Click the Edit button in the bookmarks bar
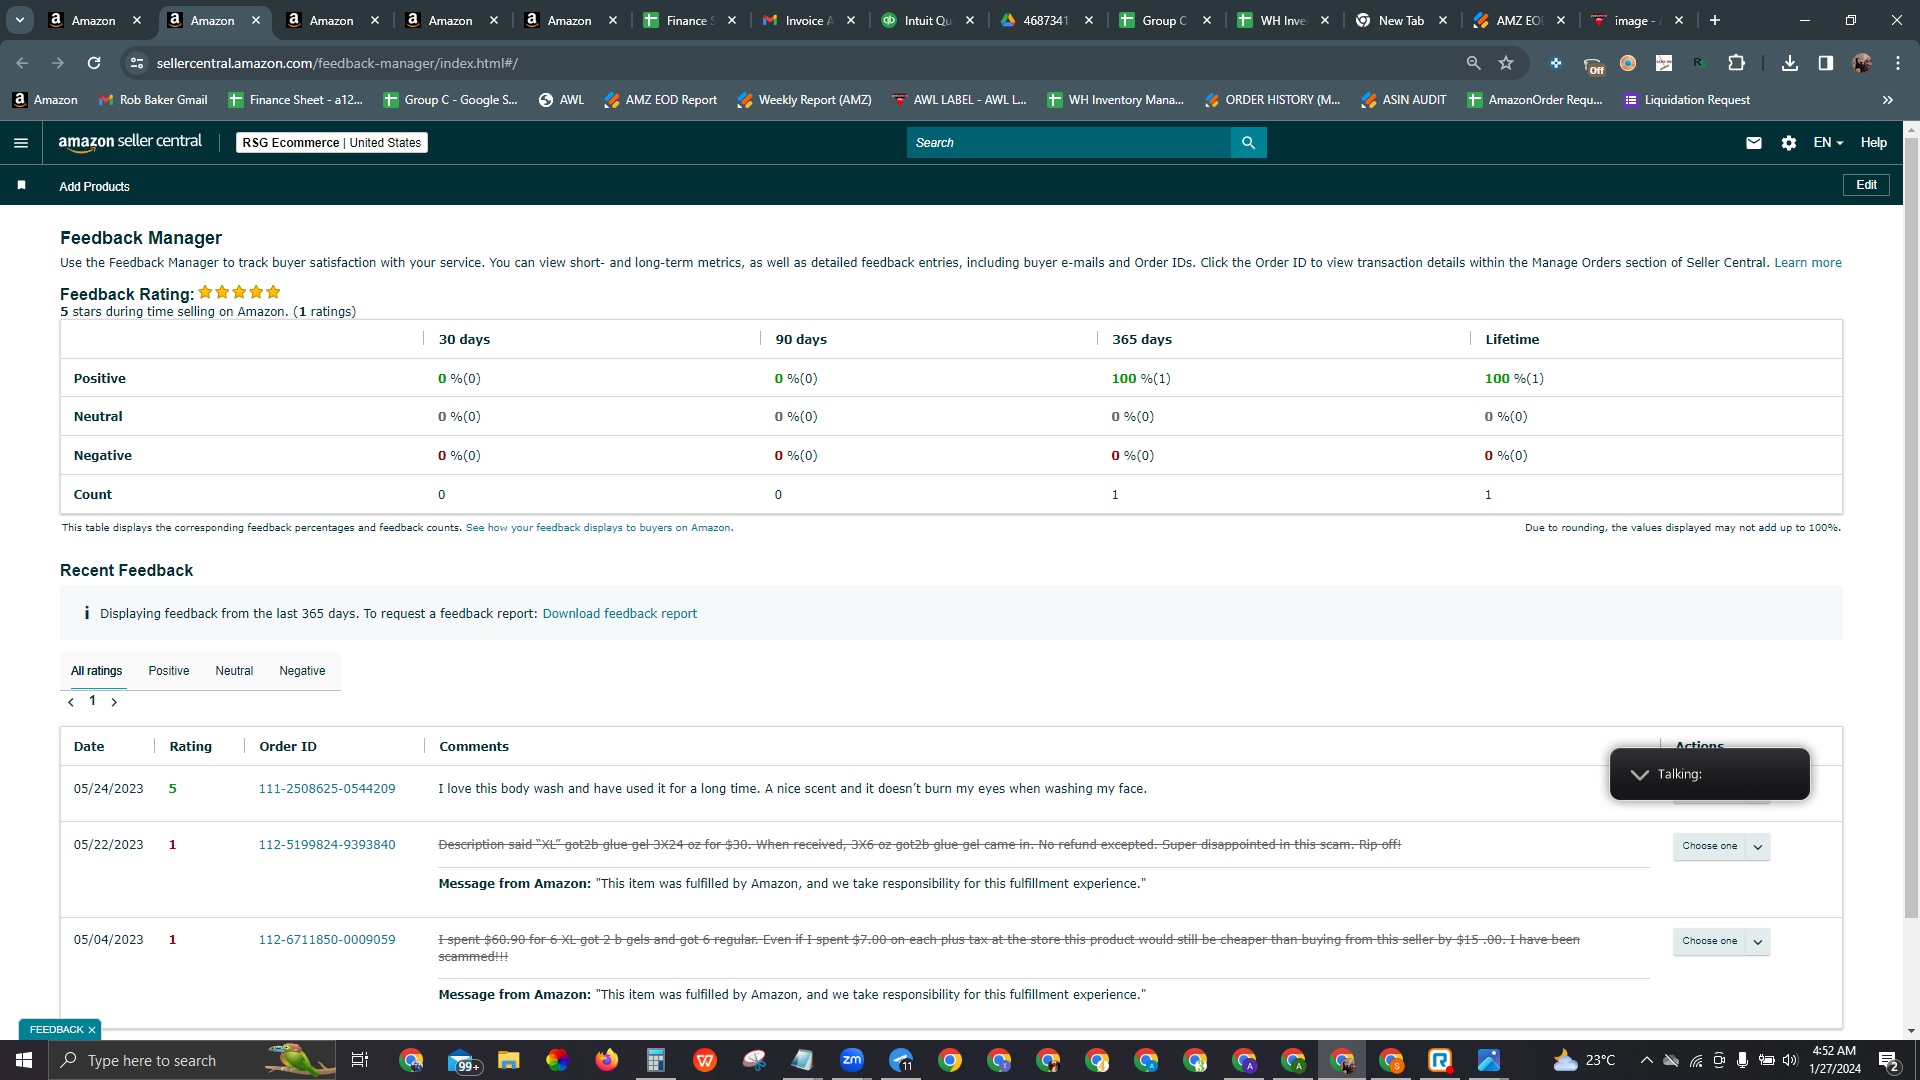Screen dimensions: 1920x1080 click(x=1866, y=185)
